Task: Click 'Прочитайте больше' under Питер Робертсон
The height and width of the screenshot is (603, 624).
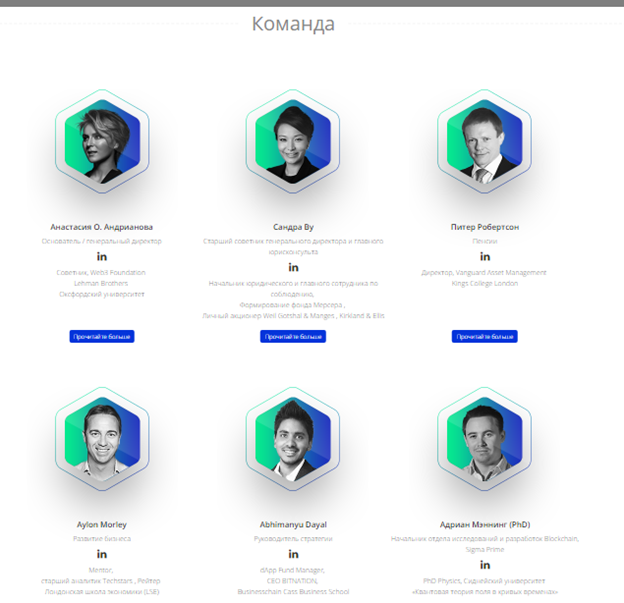Action: [x=485, y=336]
